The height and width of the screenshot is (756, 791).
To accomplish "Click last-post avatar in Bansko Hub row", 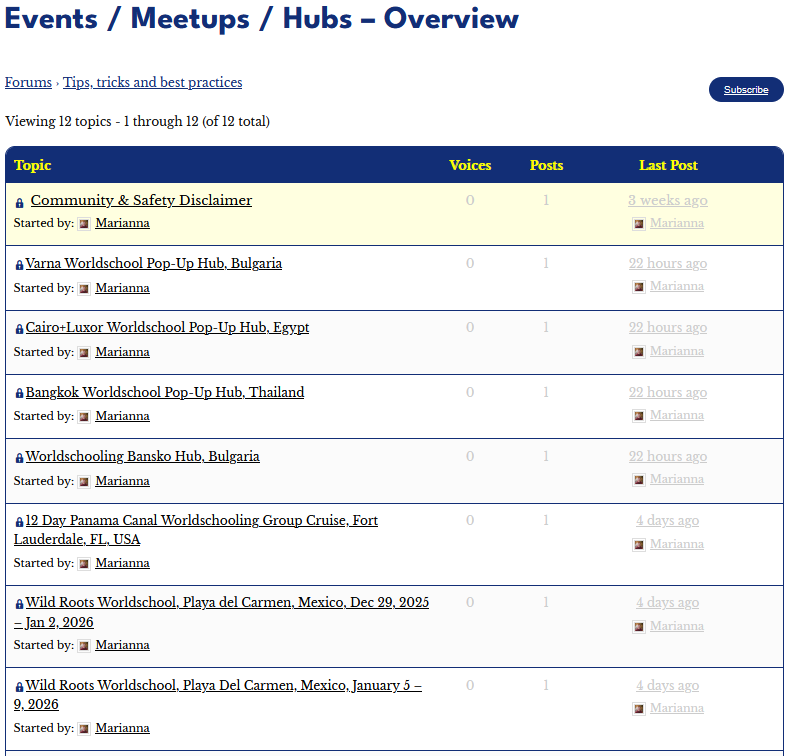I will [x=639, y=480].
